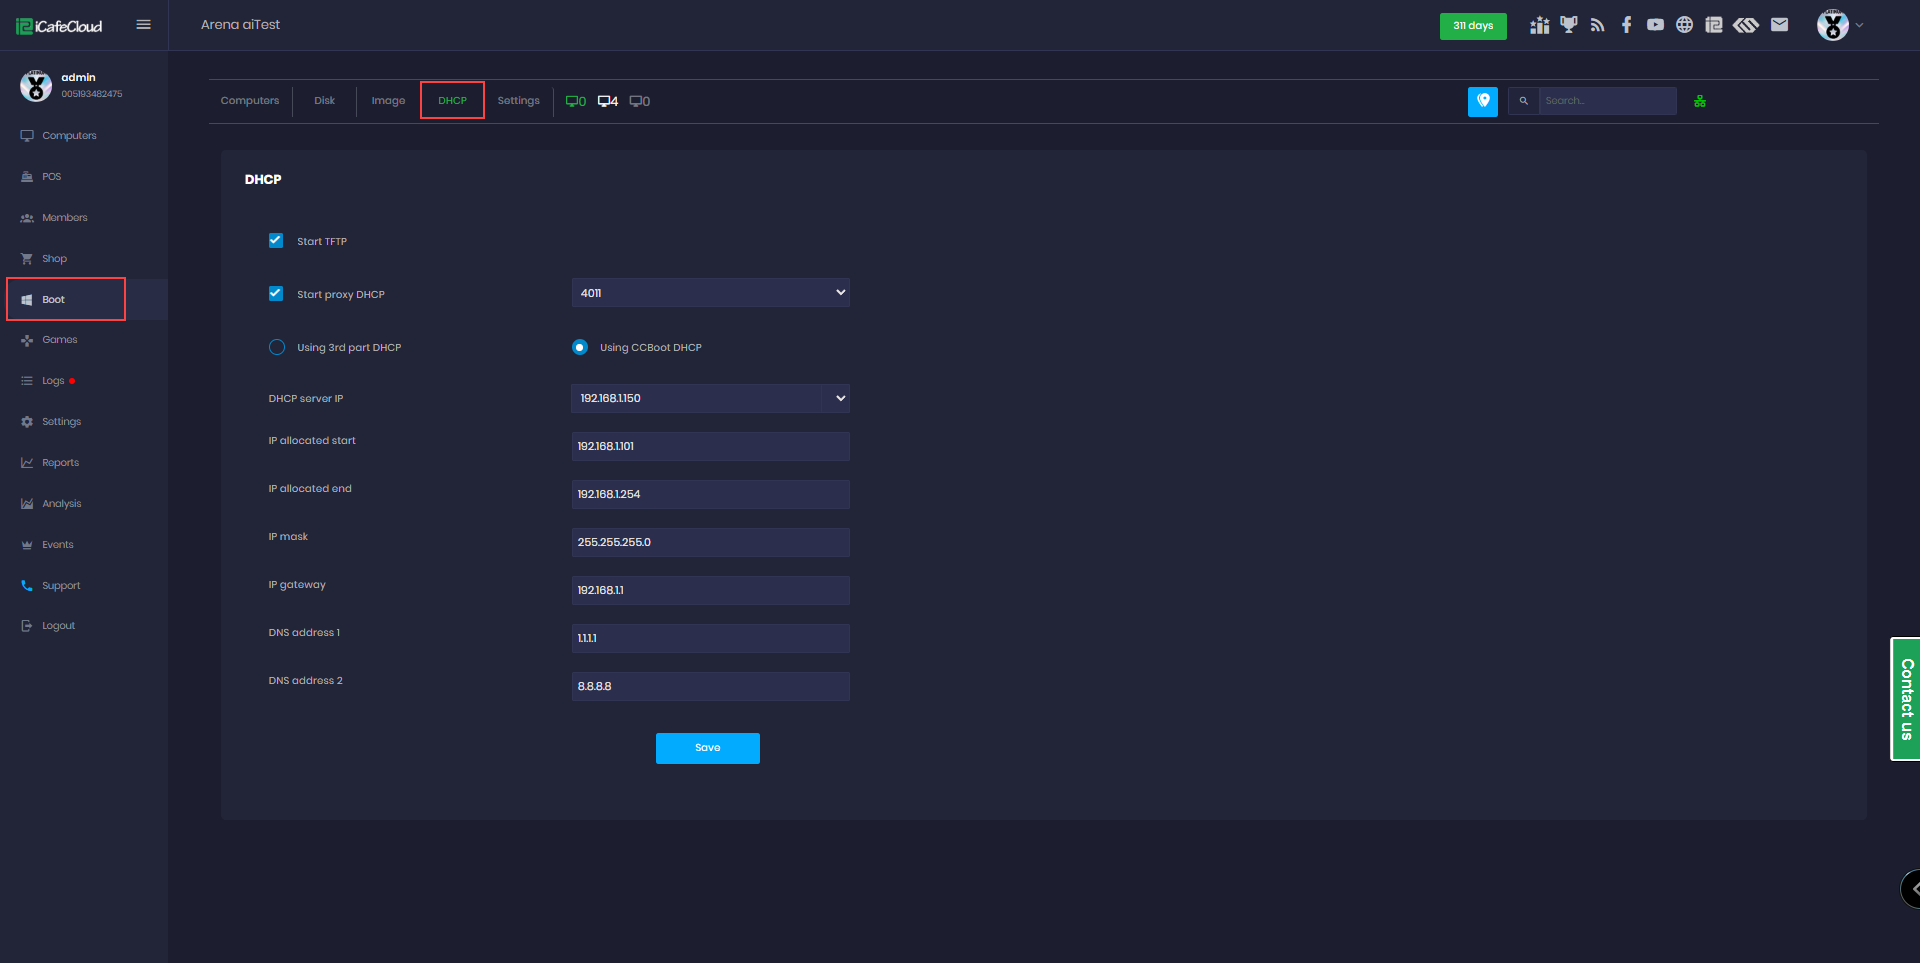Click the trophy icon in top bar
The image size is (1920, 963).
point(1568,25)
